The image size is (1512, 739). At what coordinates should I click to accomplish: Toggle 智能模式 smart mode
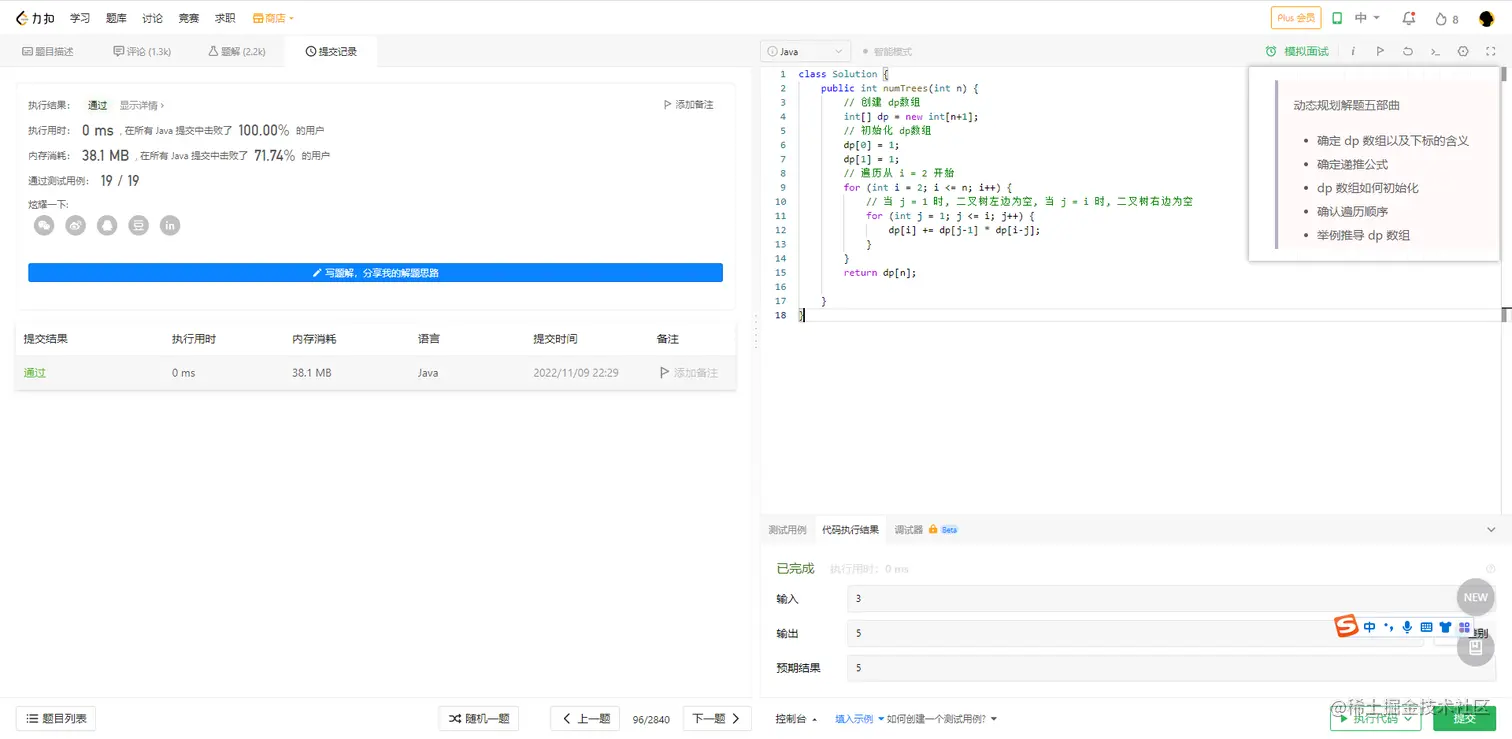coord(887,51)
